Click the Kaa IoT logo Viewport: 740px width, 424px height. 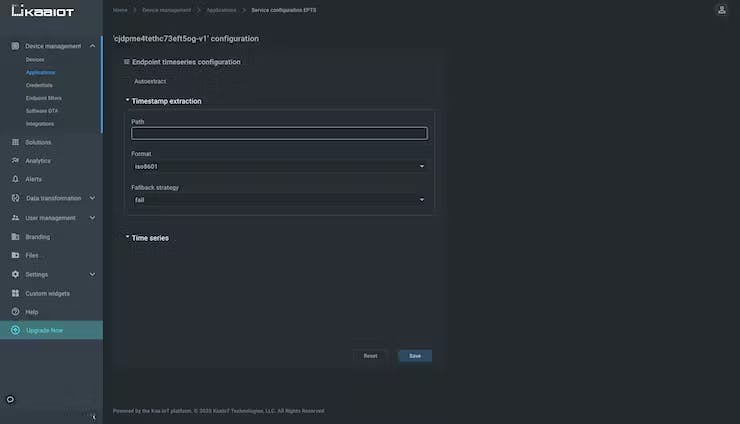click(42, 10)
